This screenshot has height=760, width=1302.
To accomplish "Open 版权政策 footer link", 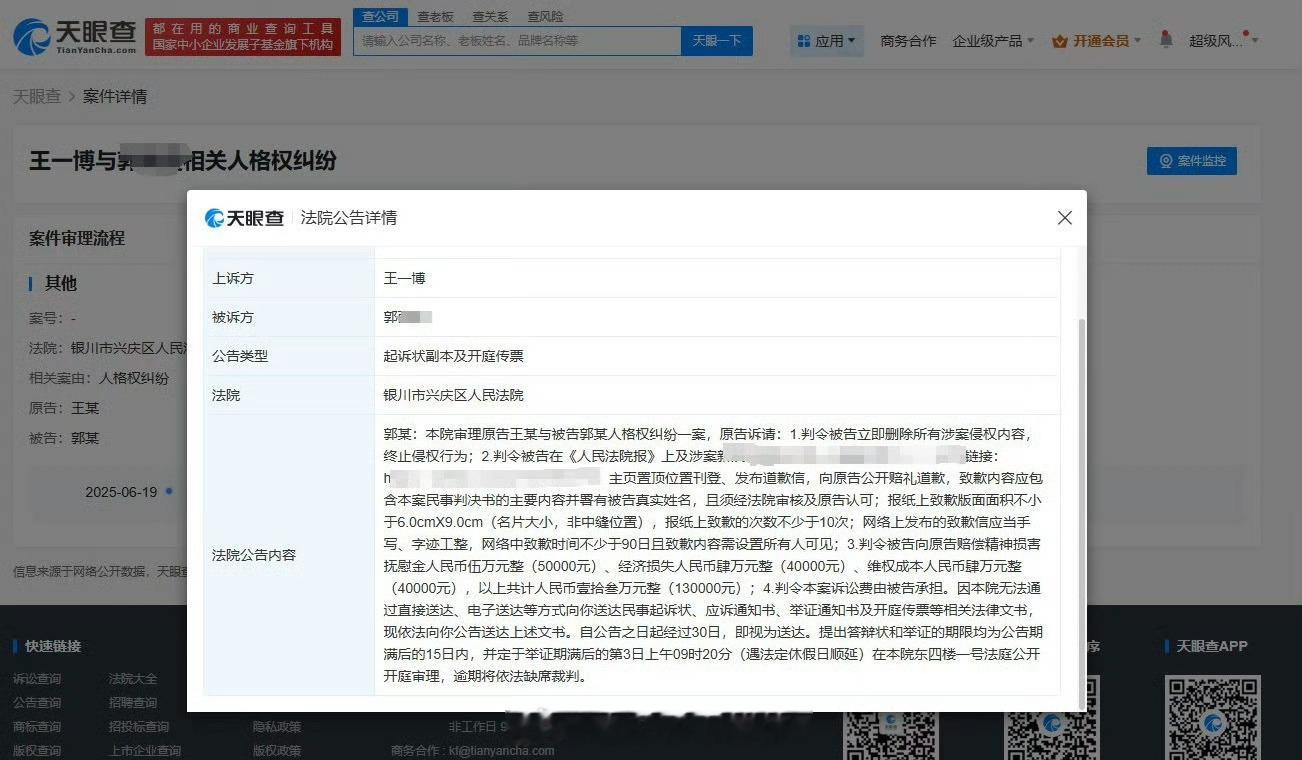I will pyautogui.click(x=277, y=751).
